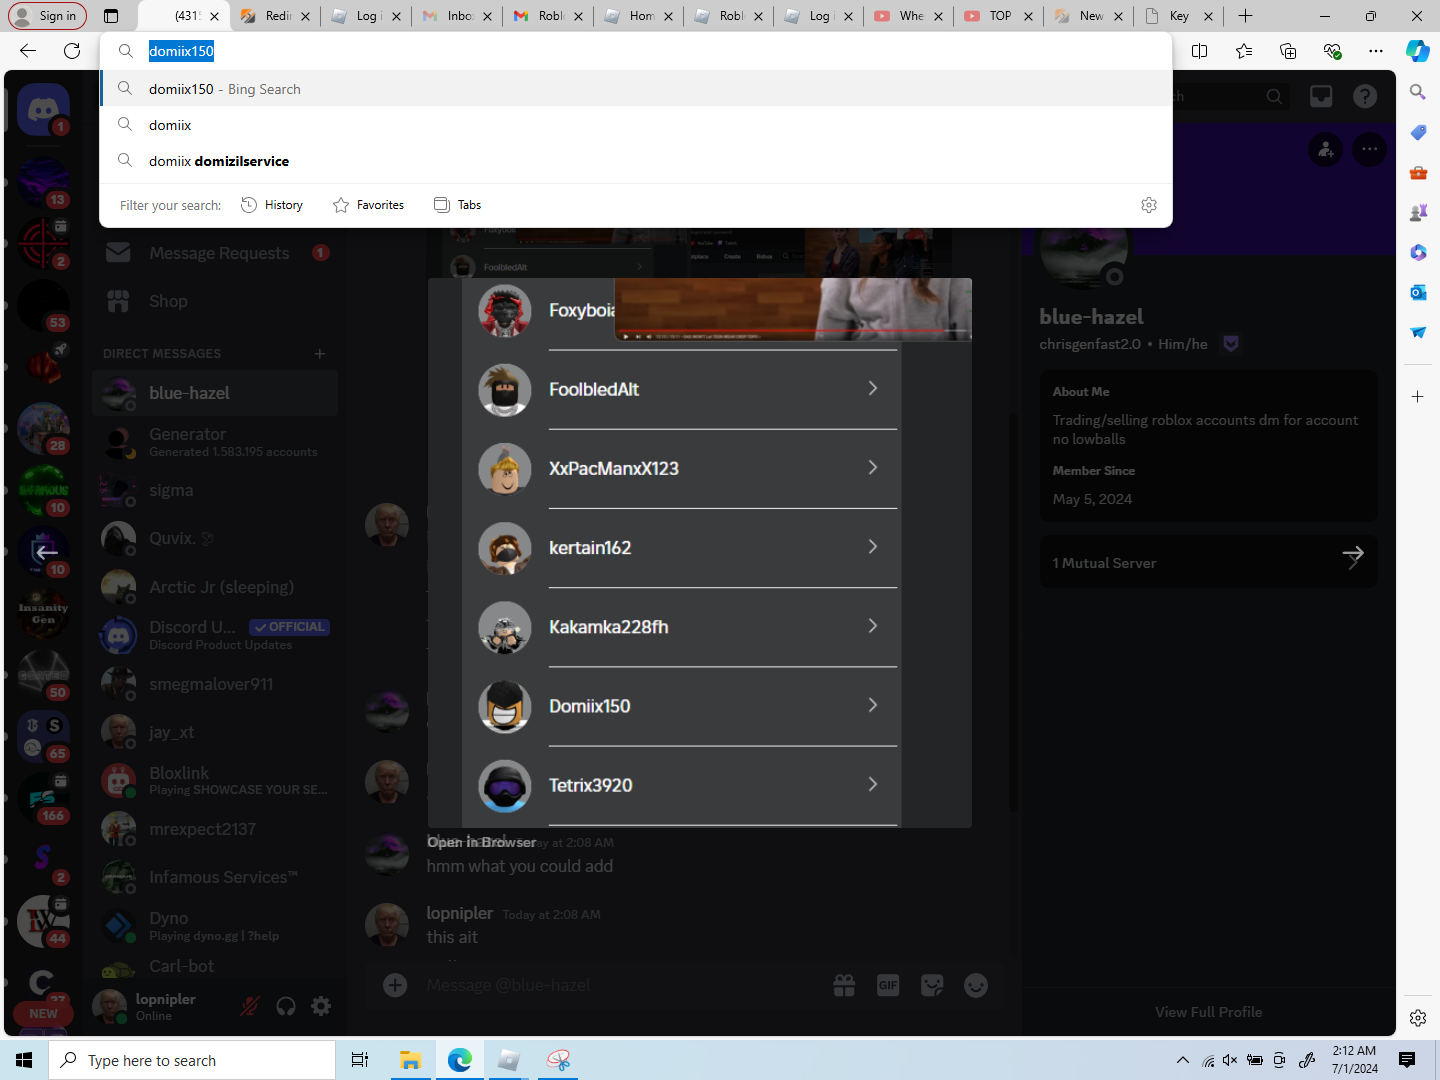Send a gift in chat
The height and width of the screenshot is (1080, 1440).
click(x=844, y=985)
